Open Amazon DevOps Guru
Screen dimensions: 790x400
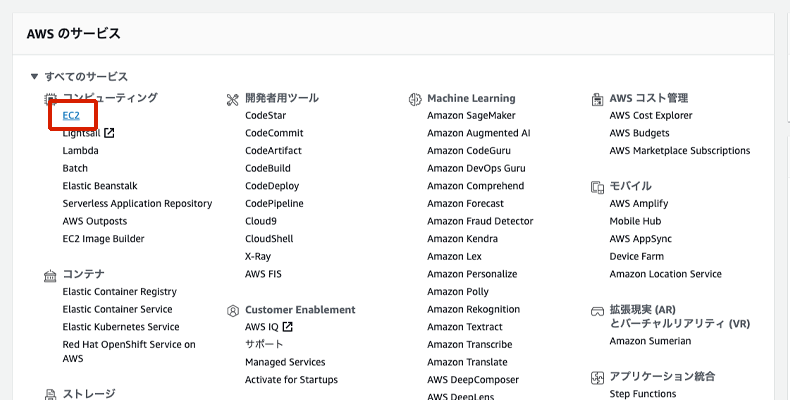tap(476, 168)
